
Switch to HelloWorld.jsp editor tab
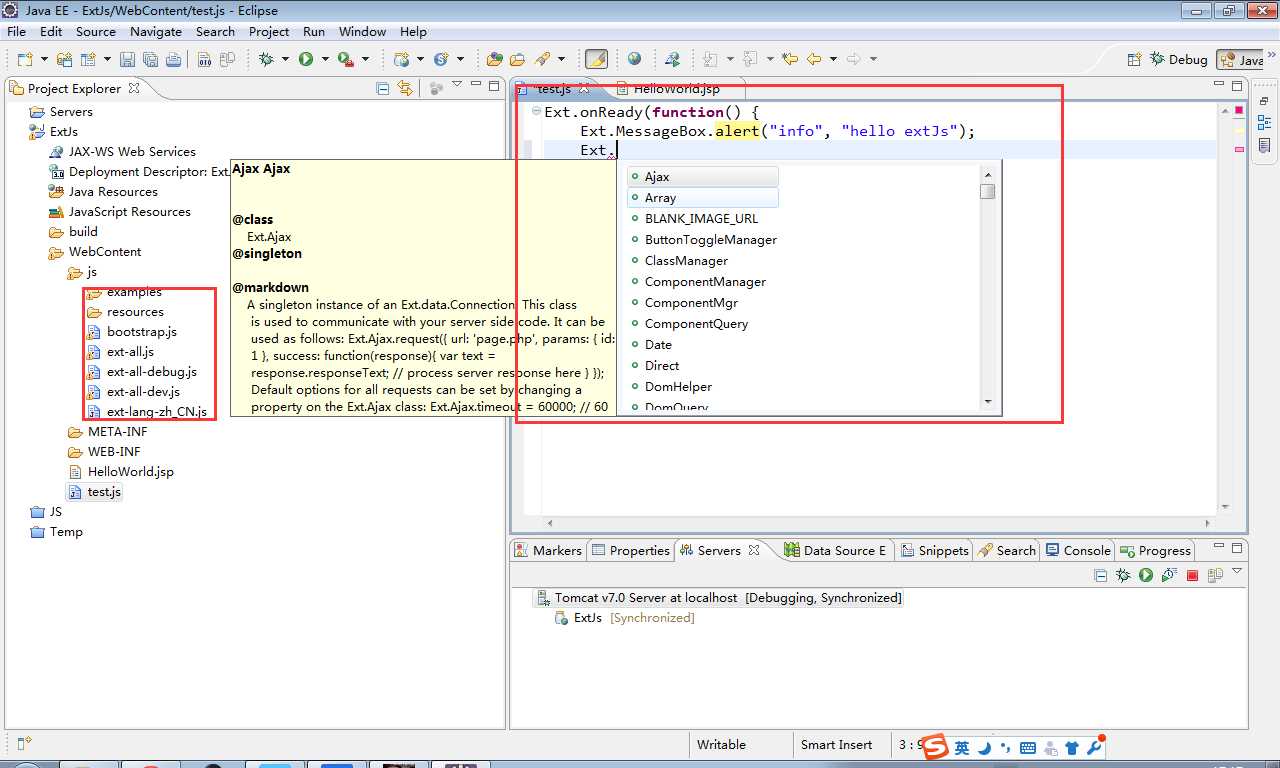pos(676,89)
